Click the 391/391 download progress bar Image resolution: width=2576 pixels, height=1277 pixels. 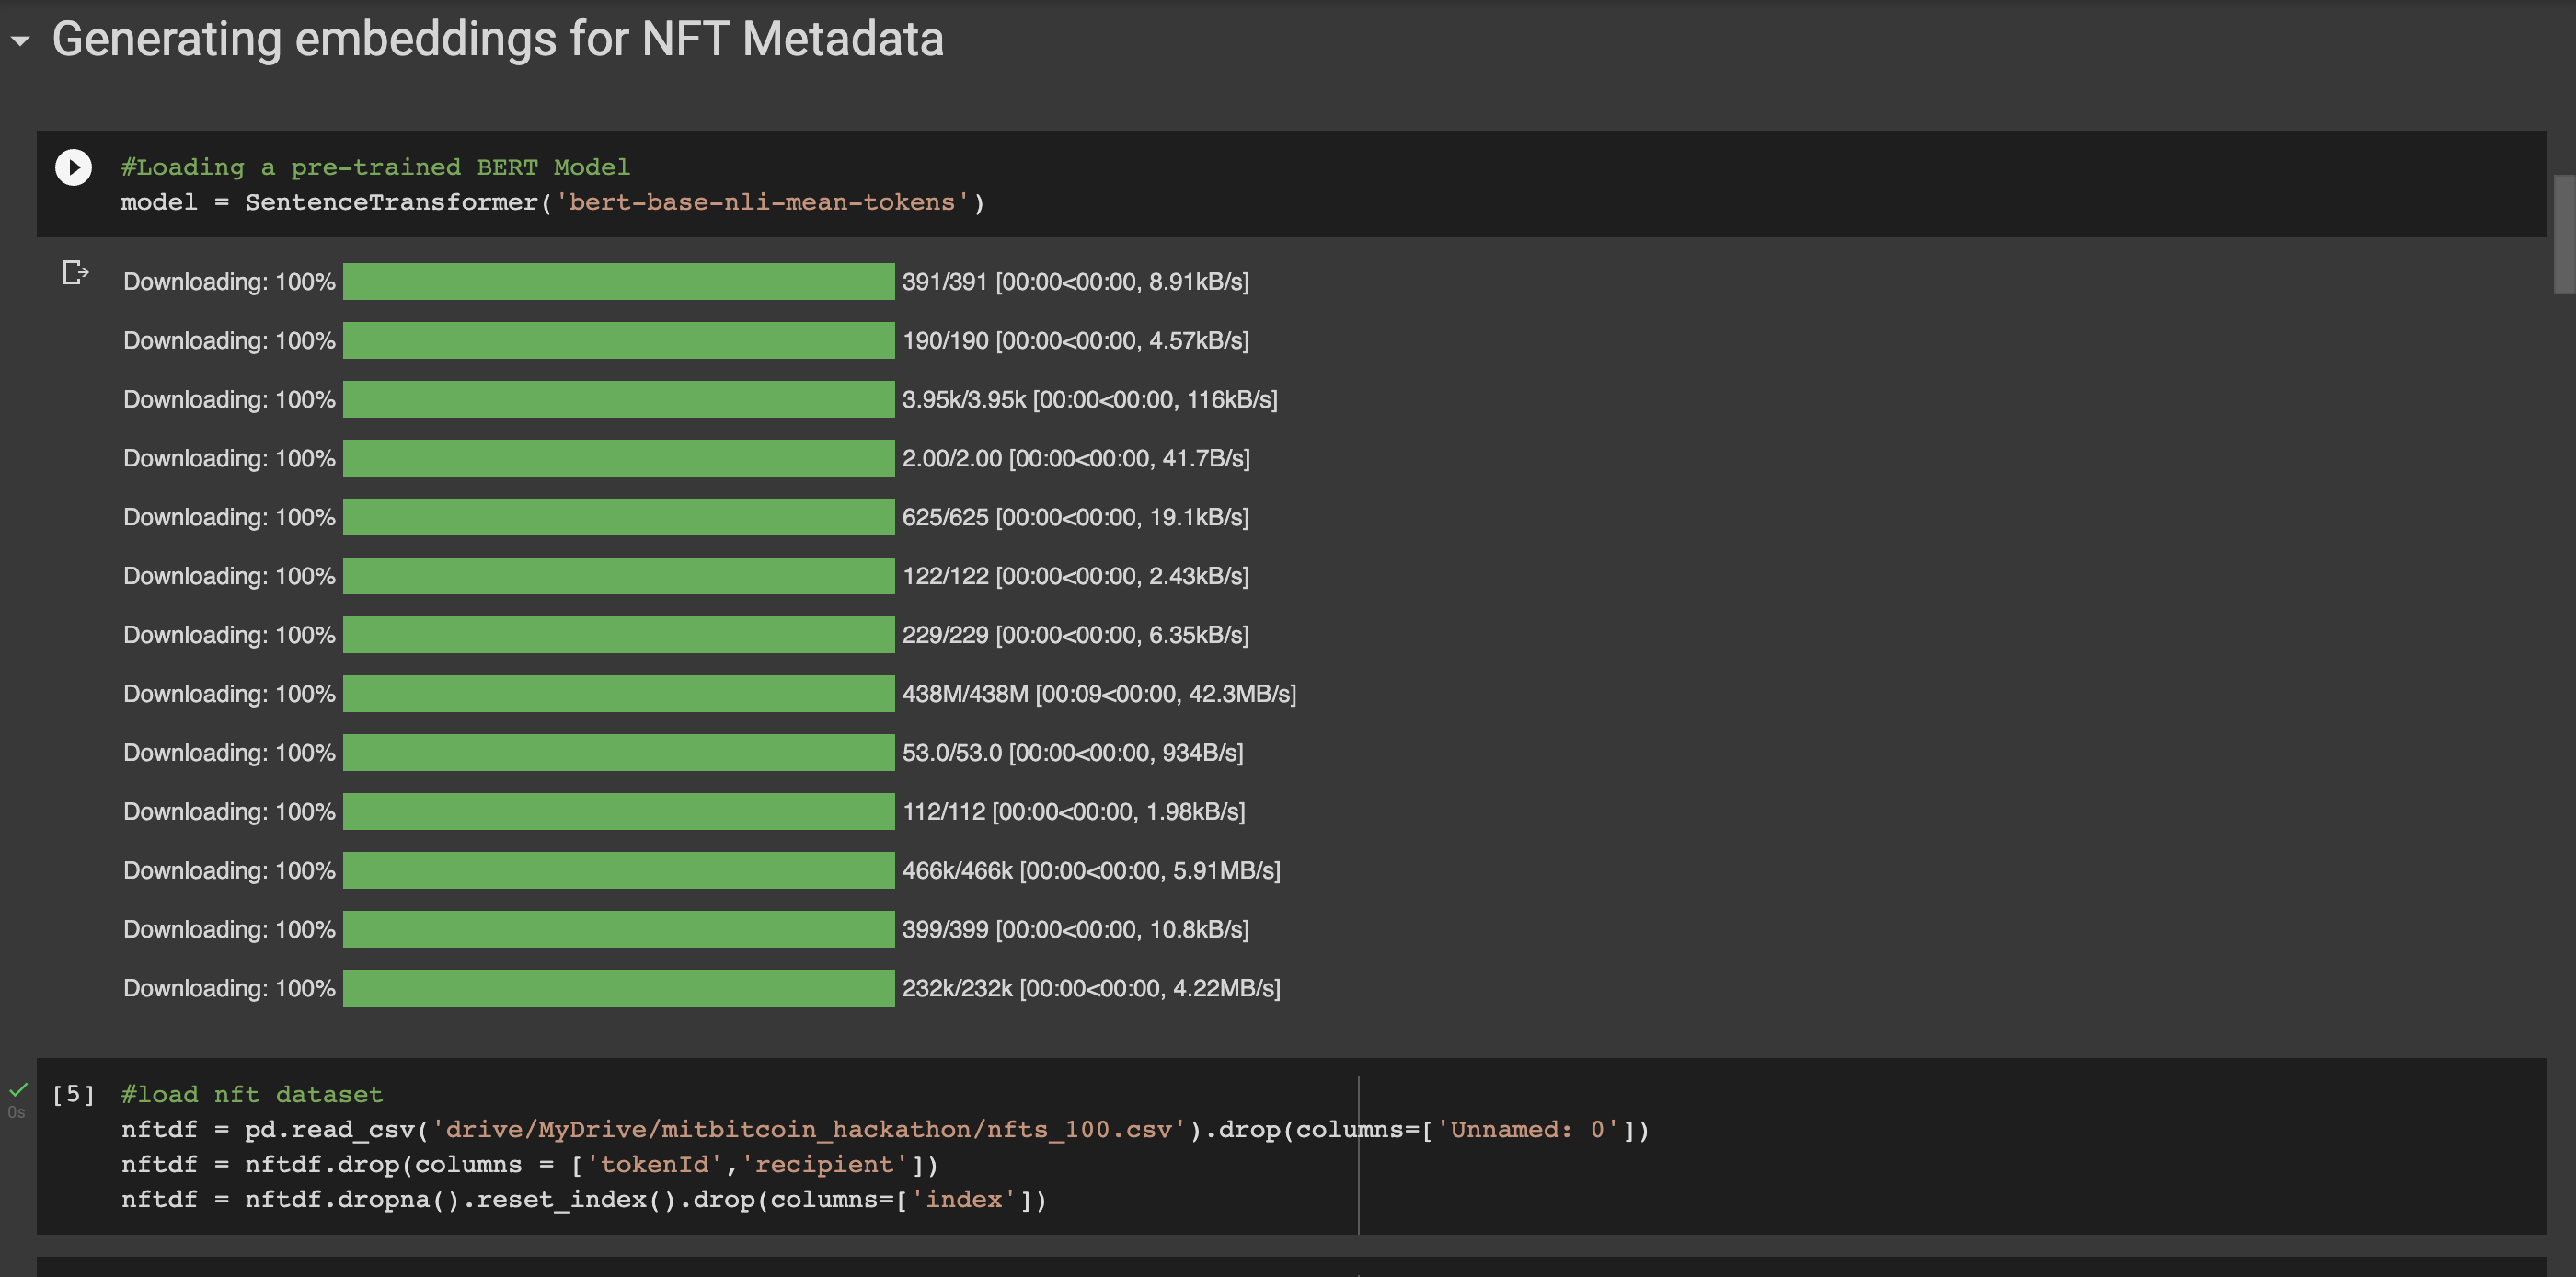click(x=618, y=281)
